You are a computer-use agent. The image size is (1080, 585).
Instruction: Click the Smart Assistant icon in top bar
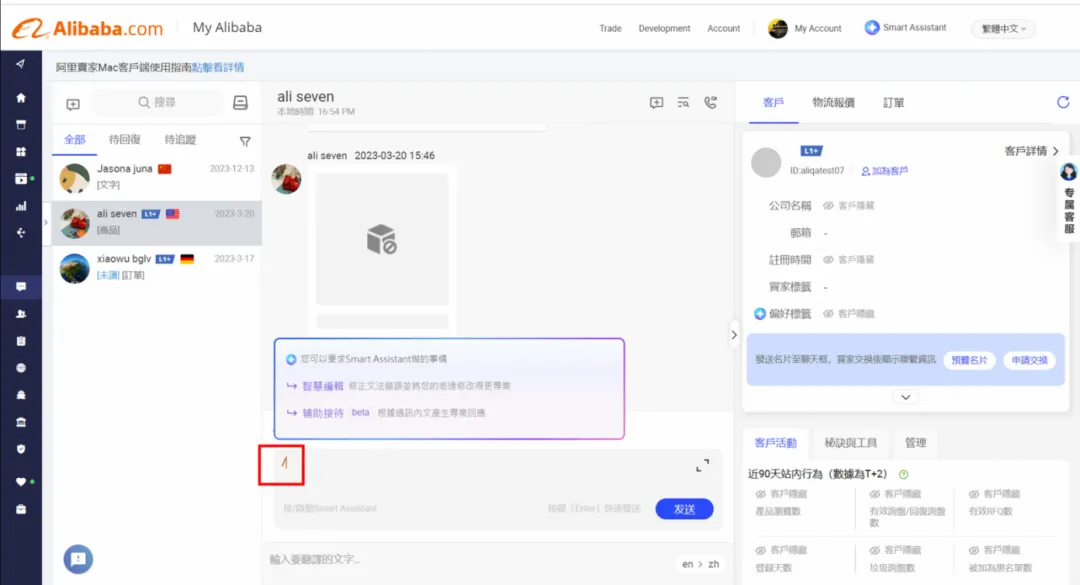[x=871, y=28]
